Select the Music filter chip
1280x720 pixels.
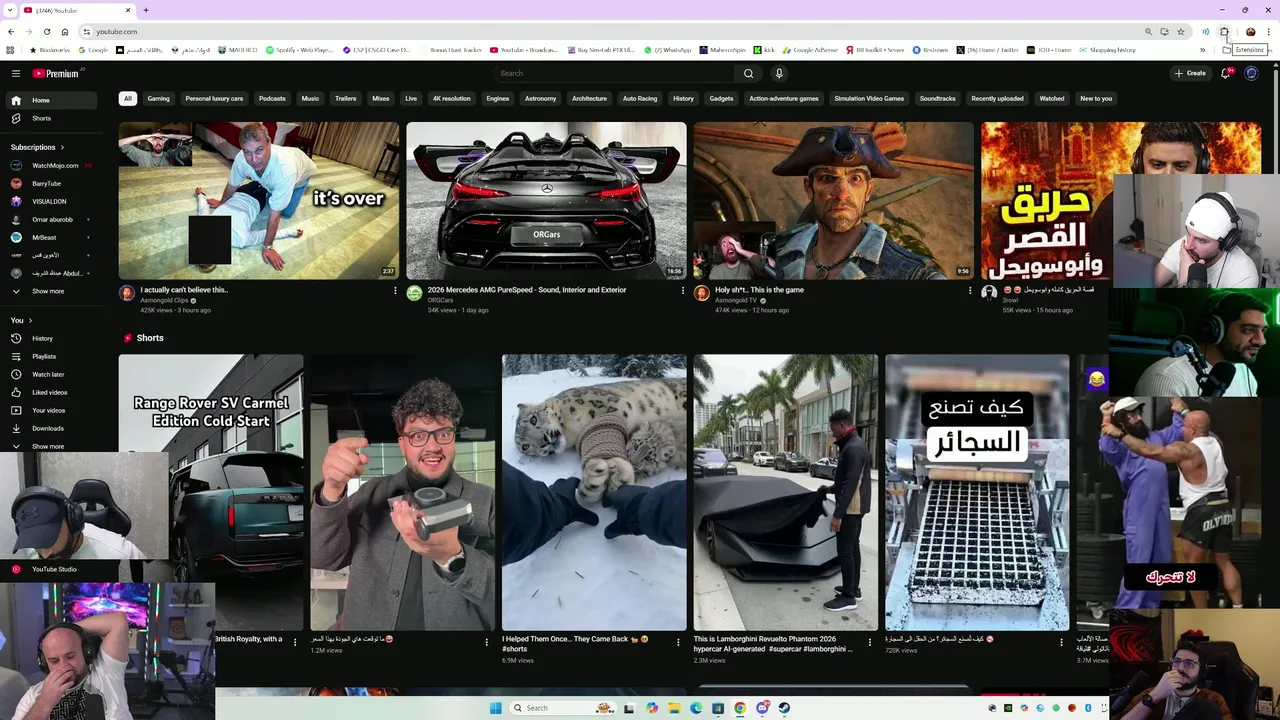(310, 98)
